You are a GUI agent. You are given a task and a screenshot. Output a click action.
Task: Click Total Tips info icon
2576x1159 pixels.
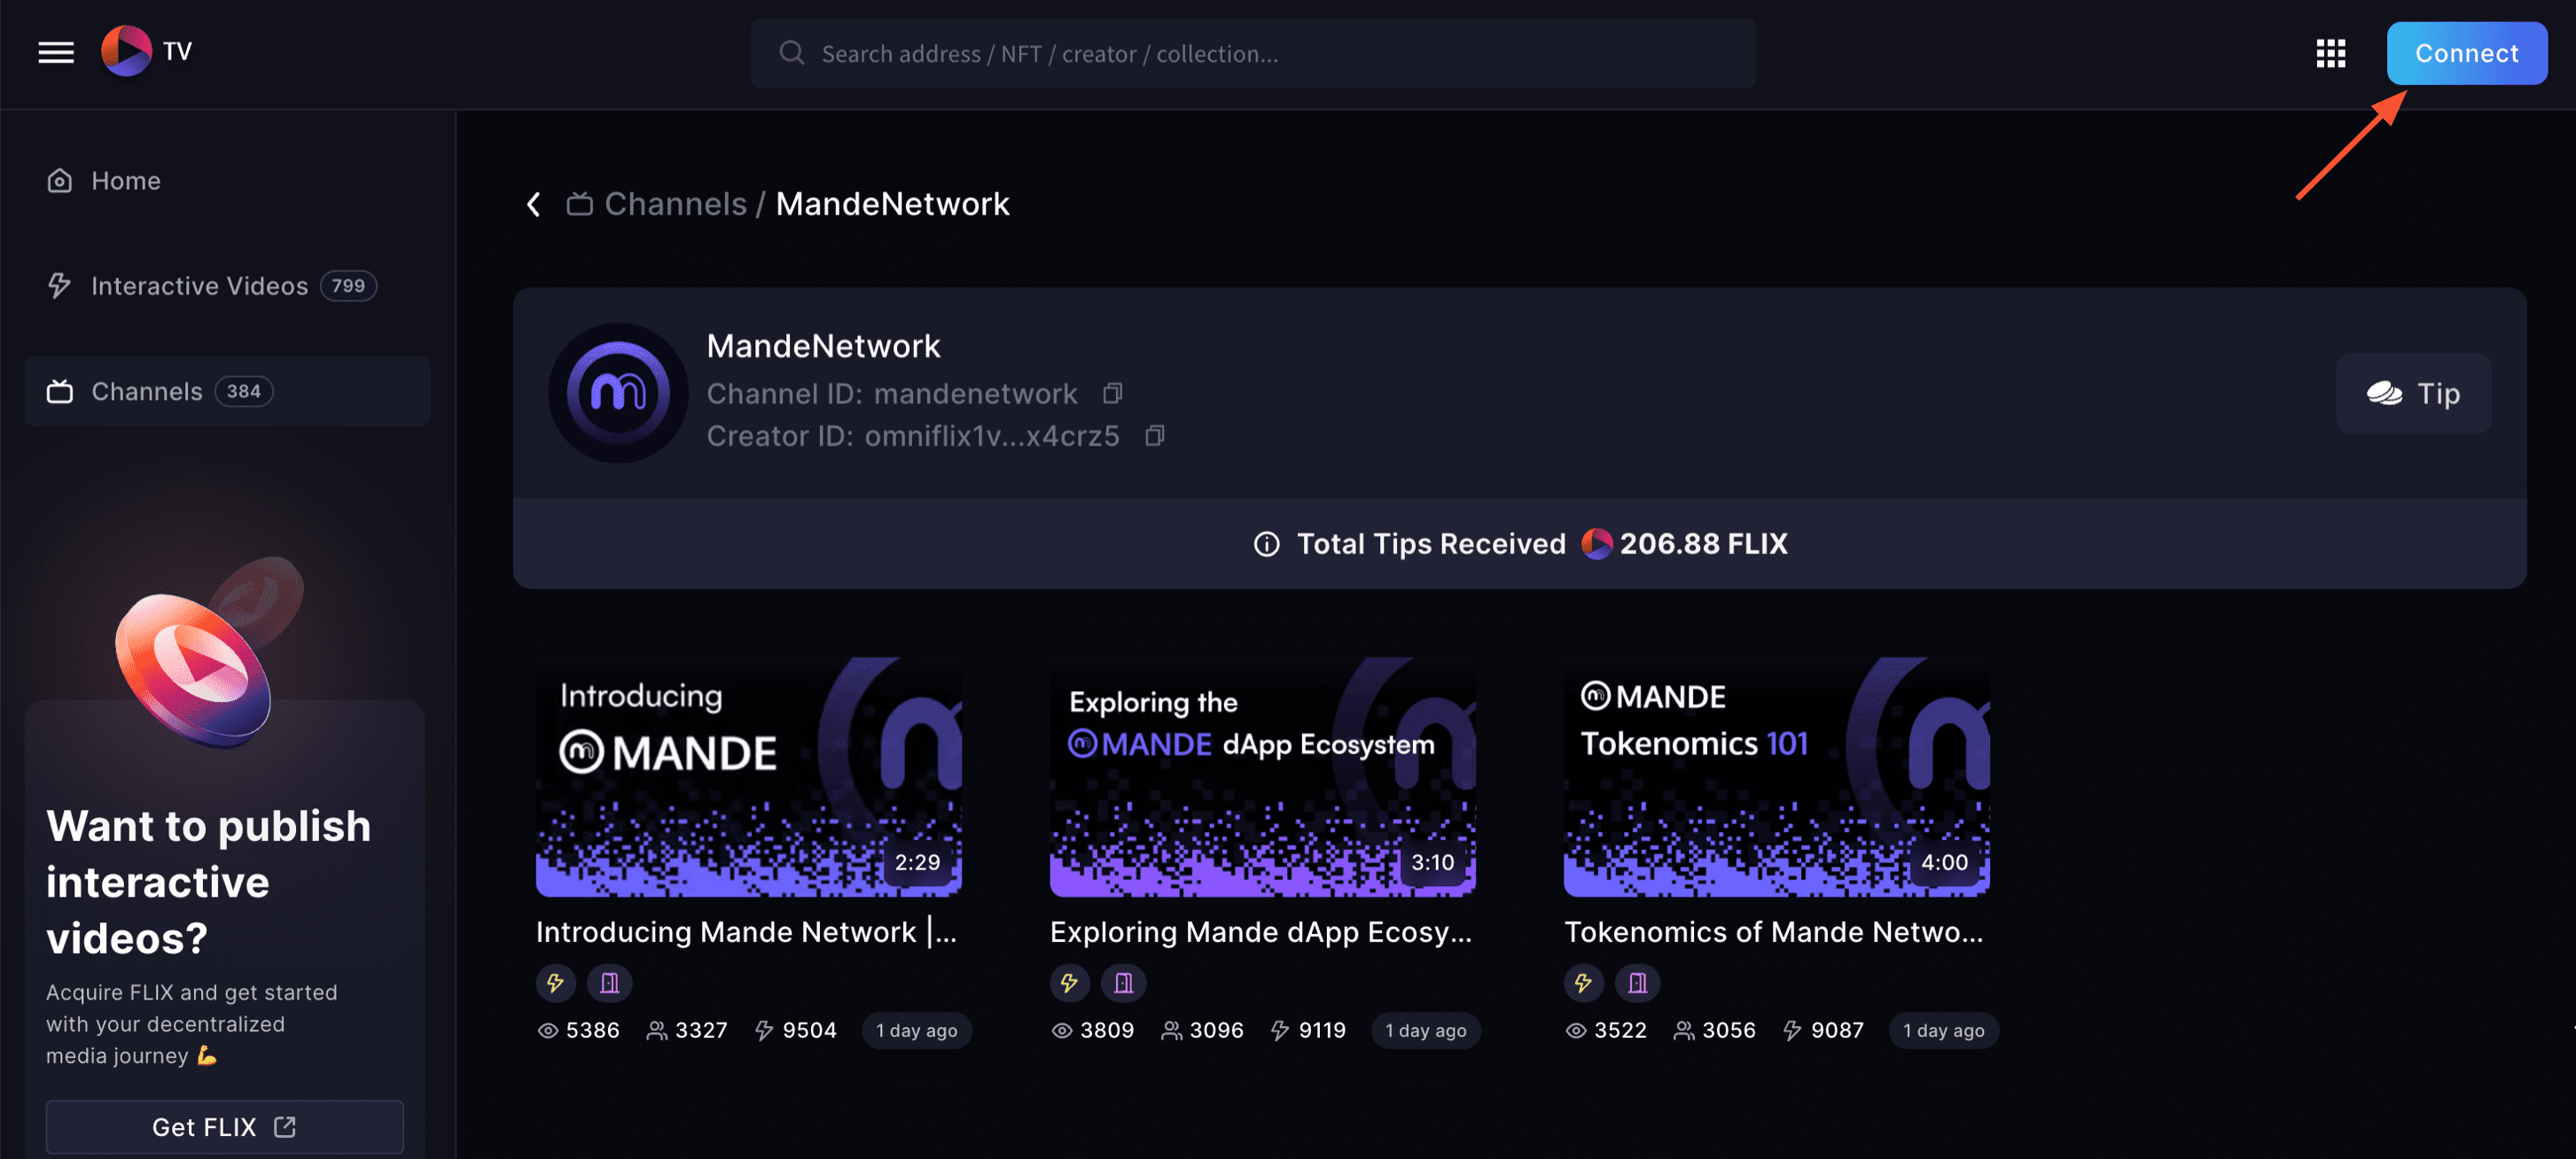coord(1266,543)
